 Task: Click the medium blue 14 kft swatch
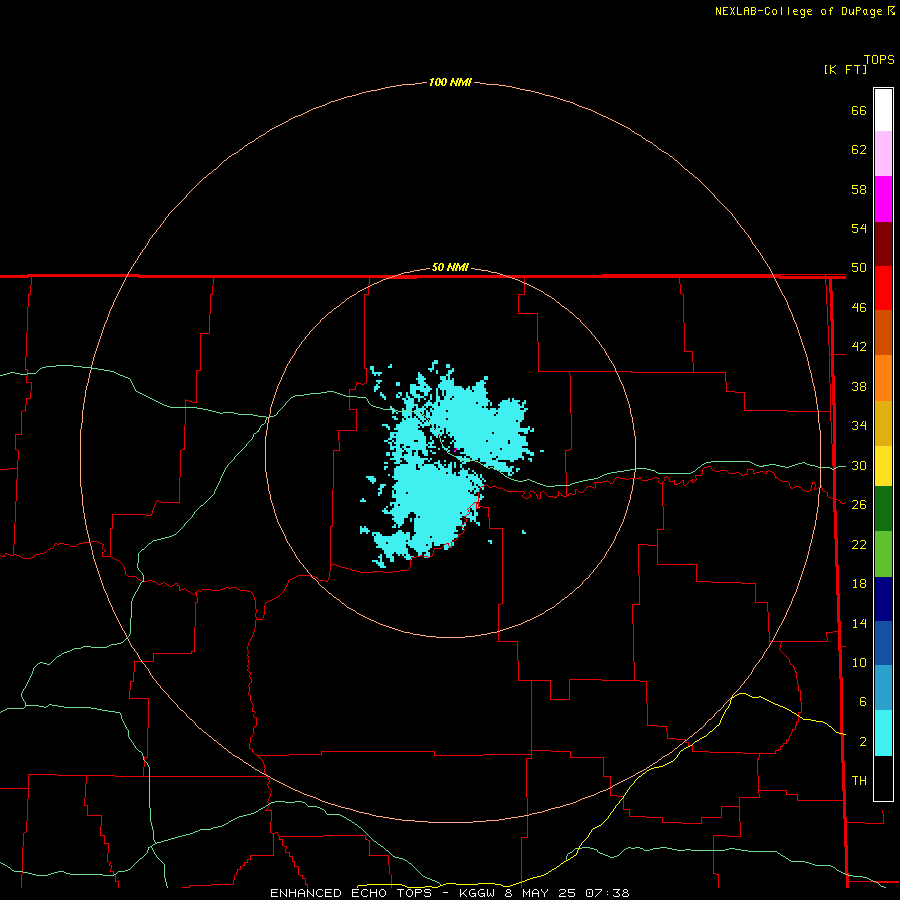[883, 643]
